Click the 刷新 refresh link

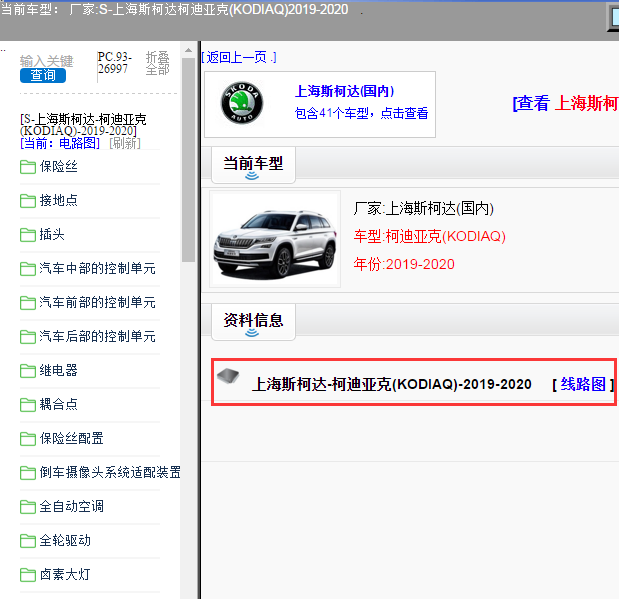[125, 143]
